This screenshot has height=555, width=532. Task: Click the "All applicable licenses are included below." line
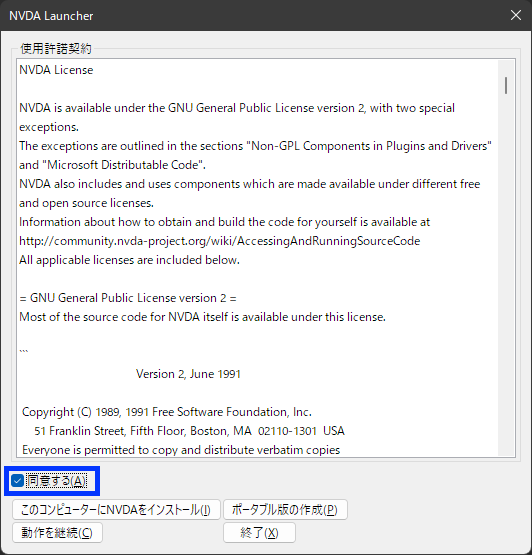pyautogui.click(x=130, y=260)
